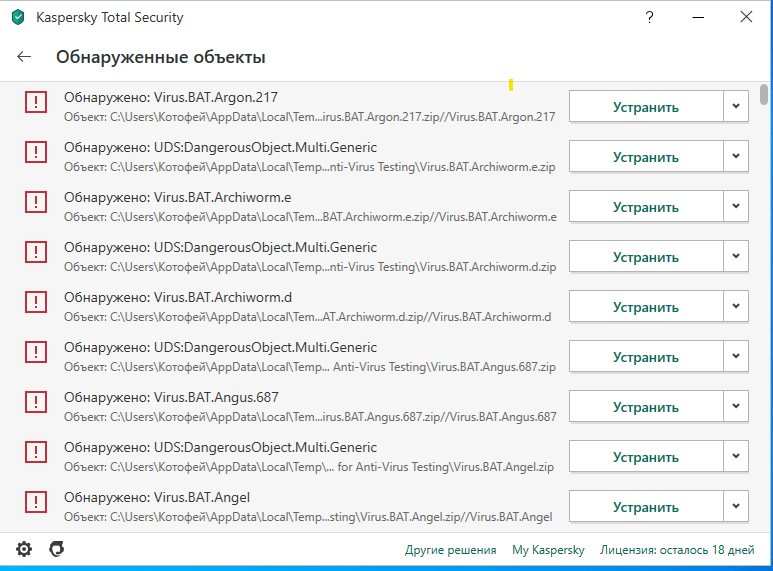Click Устранить for the Angel.zip object

pyautogui.click(x=646, y=456)
